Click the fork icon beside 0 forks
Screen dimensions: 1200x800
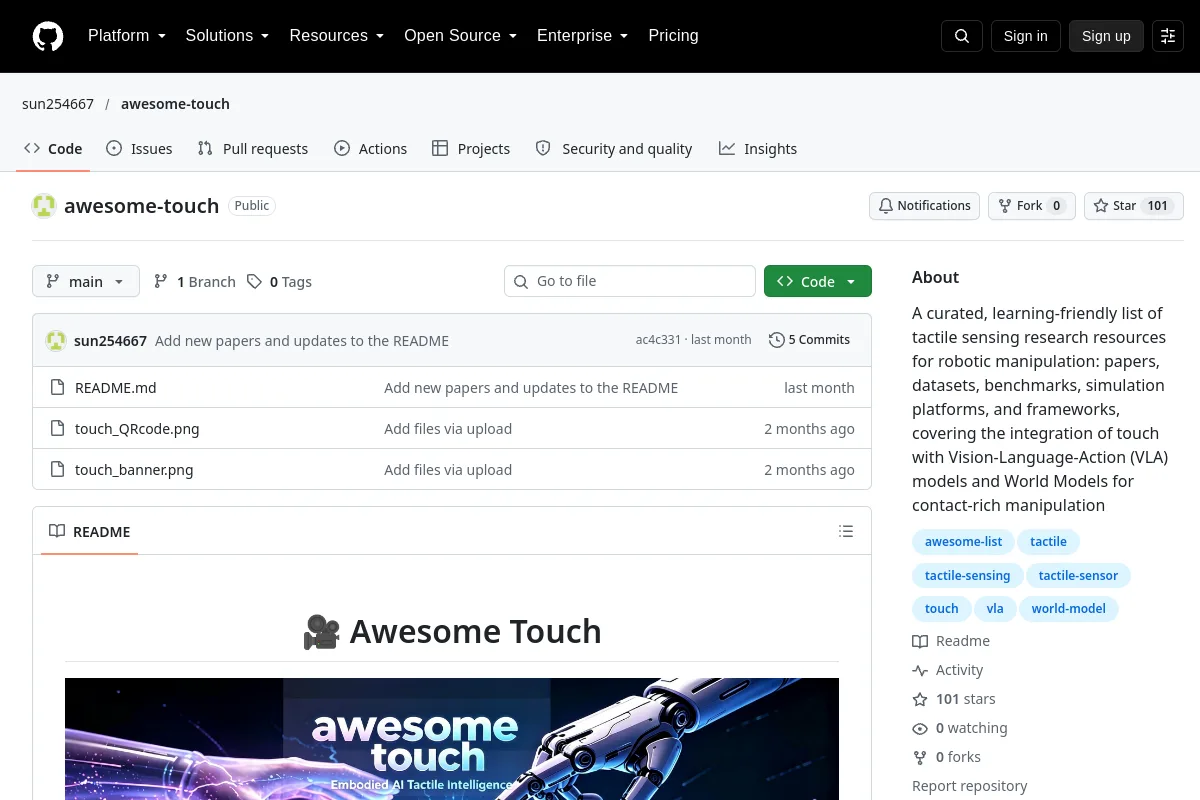(920, 757)
